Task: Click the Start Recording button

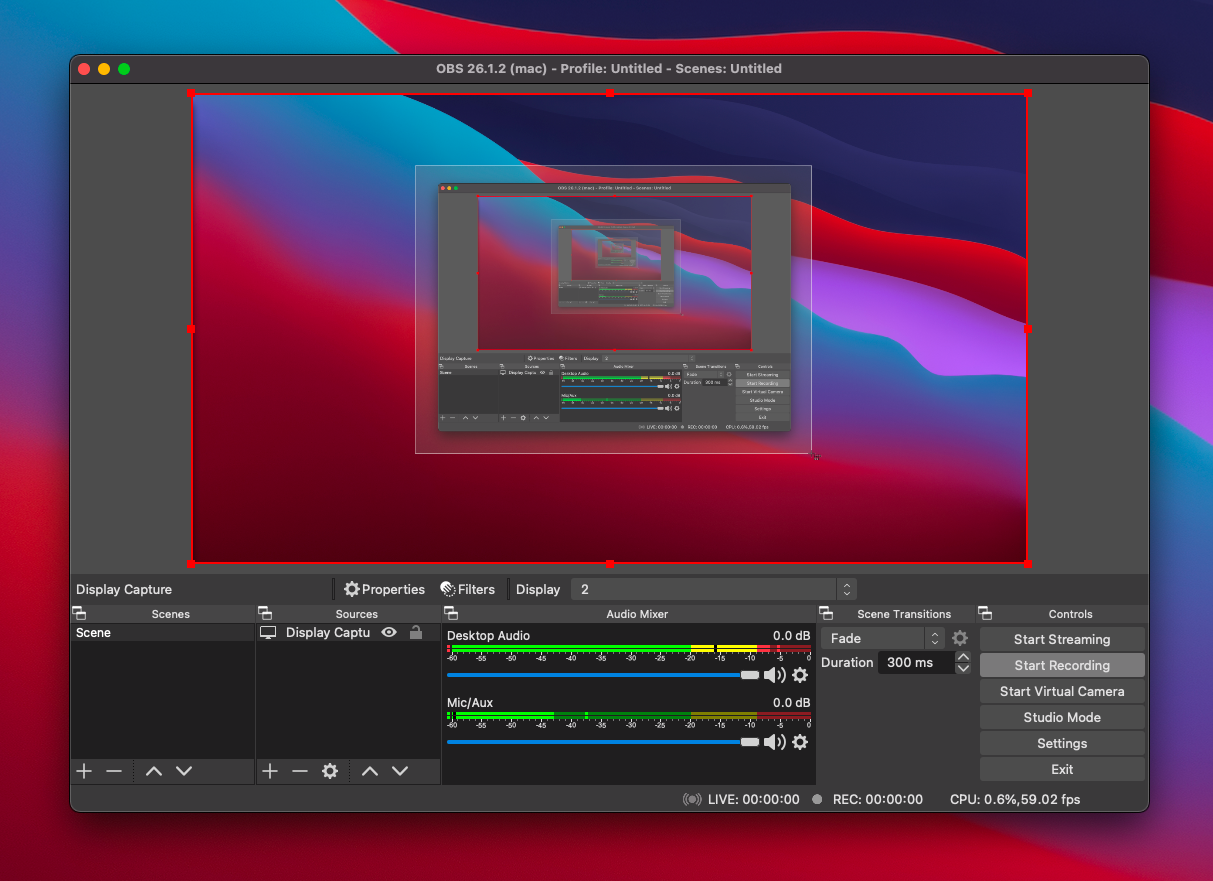Action: [x=1061, y=665]
